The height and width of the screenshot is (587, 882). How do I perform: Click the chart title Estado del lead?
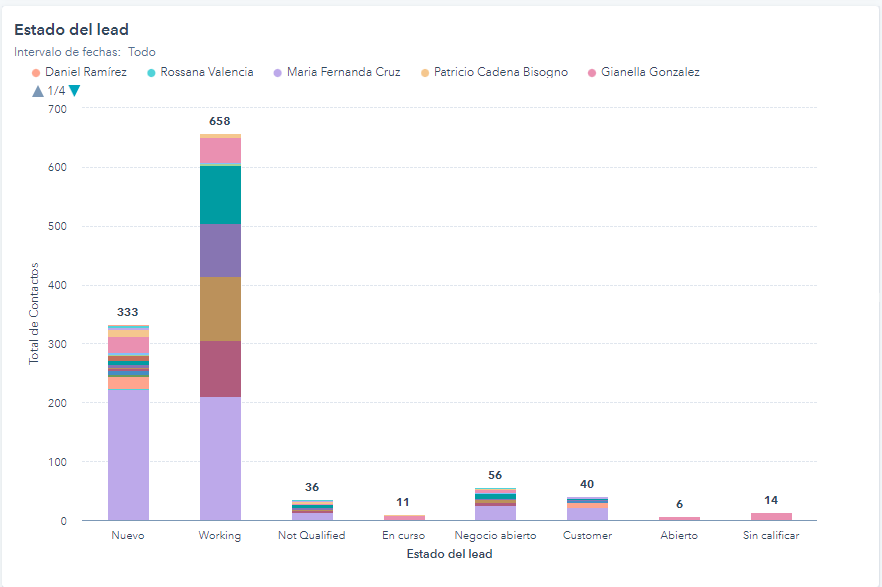tap(71, 30)
